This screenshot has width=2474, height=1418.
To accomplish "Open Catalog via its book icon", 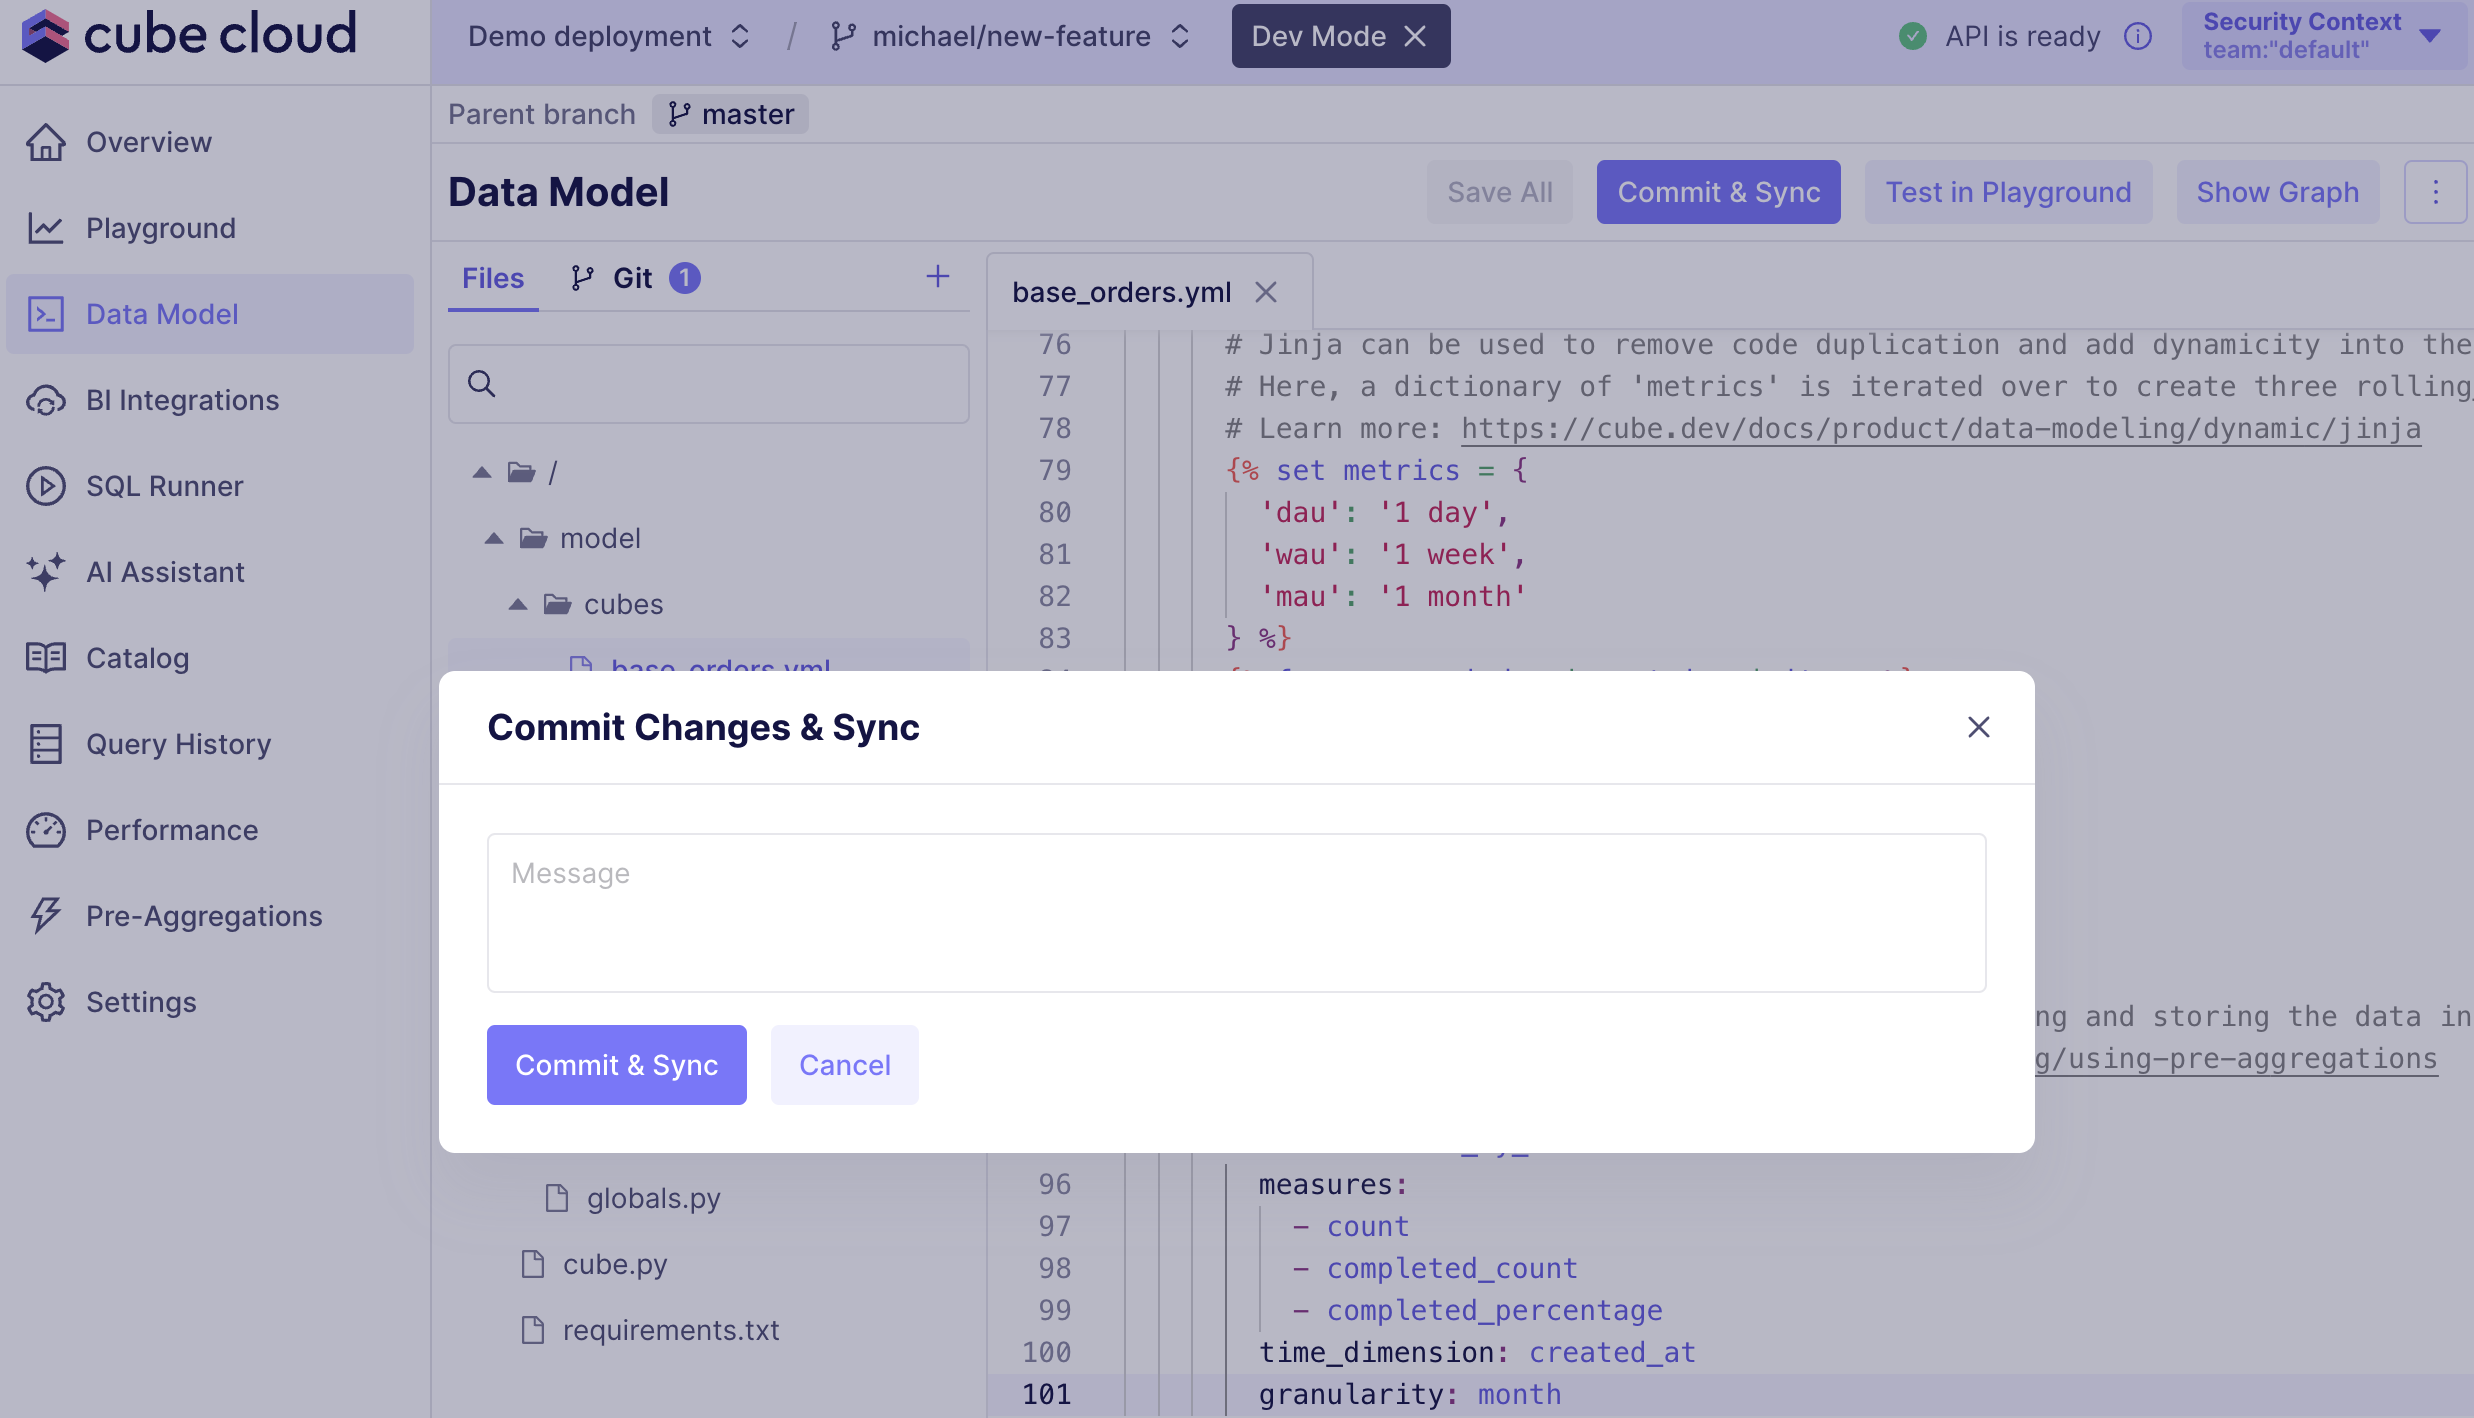I will (x=45, y=658).
